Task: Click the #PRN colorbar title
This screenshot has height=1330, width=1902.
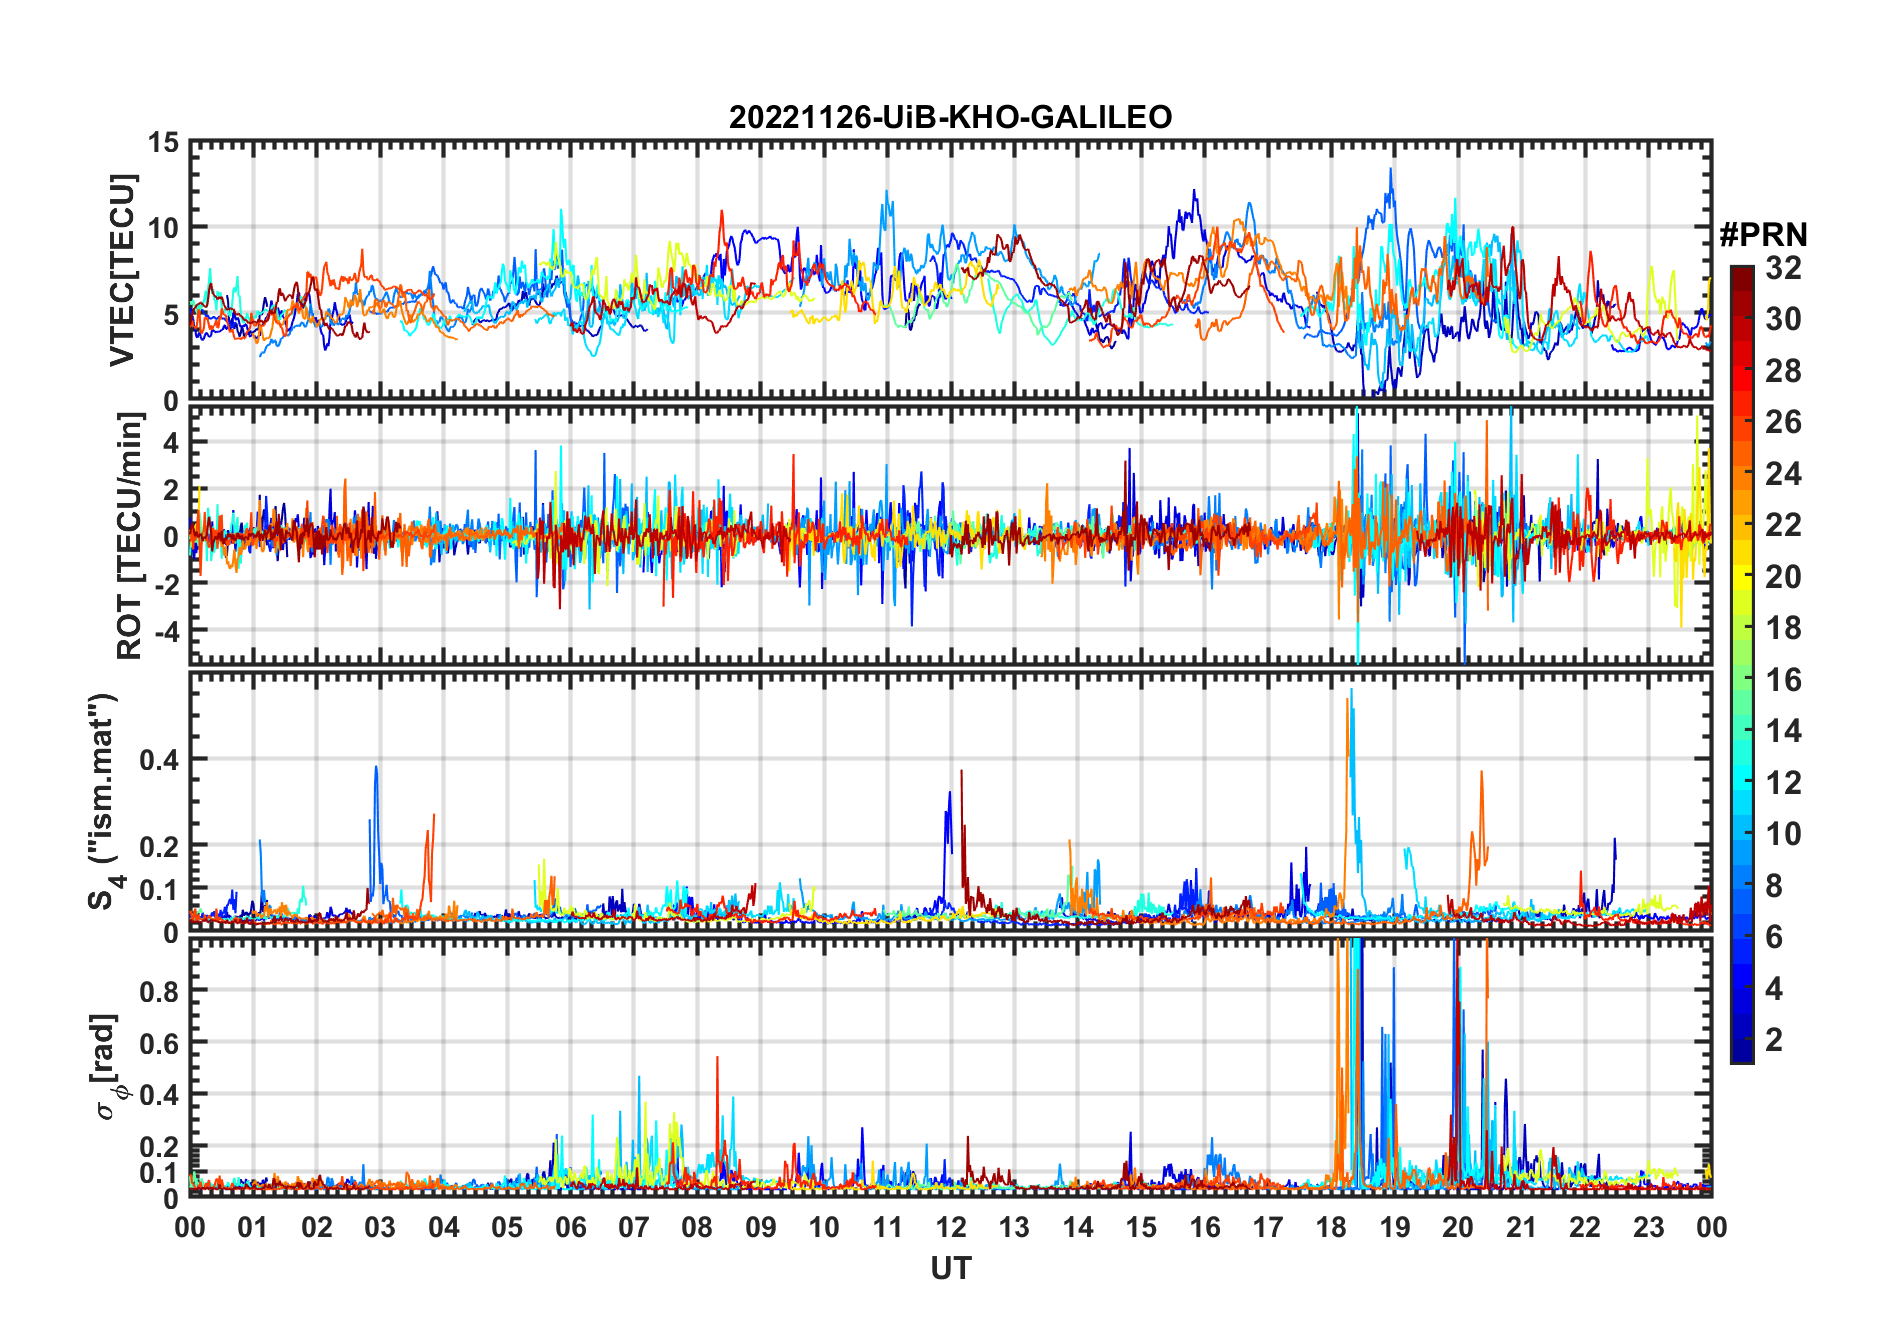Action: coord(1763,235)
